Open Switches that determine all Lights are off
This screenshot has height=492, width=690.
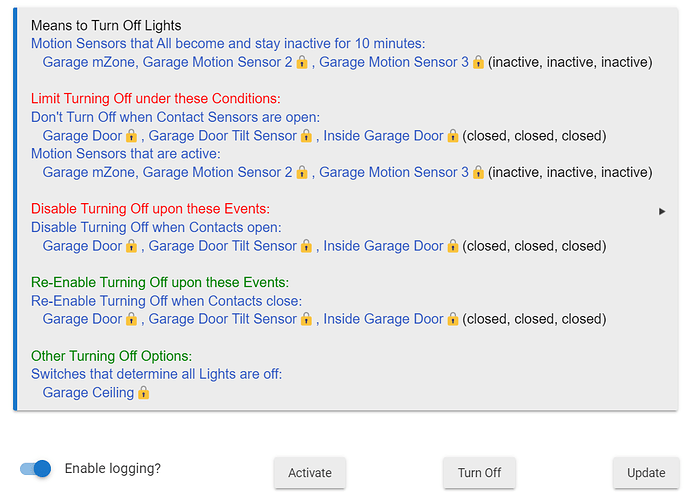[x=156, y=374]
